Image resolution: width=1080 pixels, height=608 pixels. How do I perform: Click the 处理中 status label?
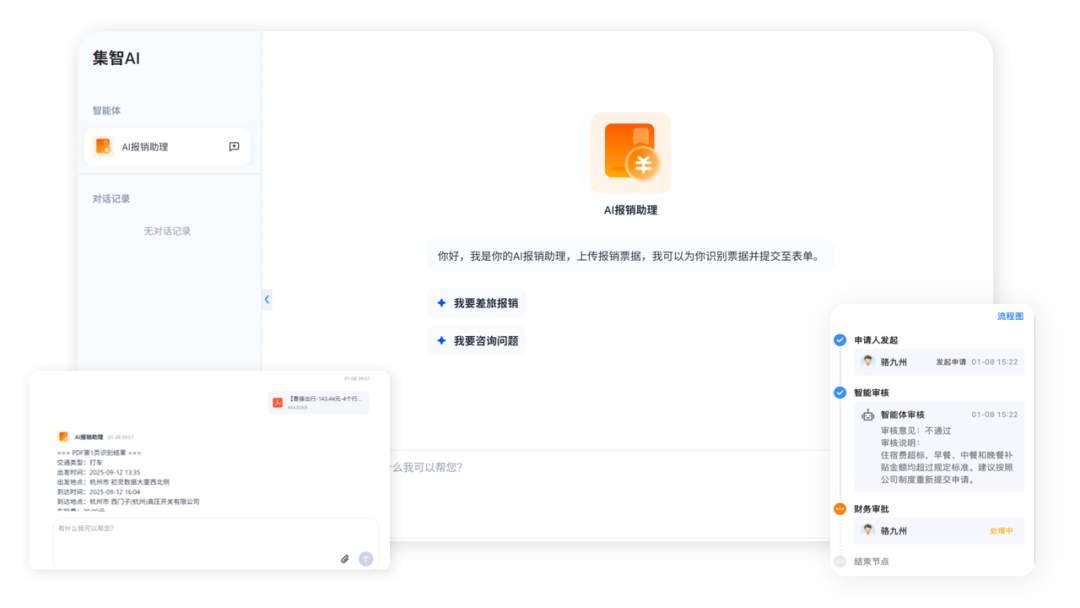point(1001,531)
